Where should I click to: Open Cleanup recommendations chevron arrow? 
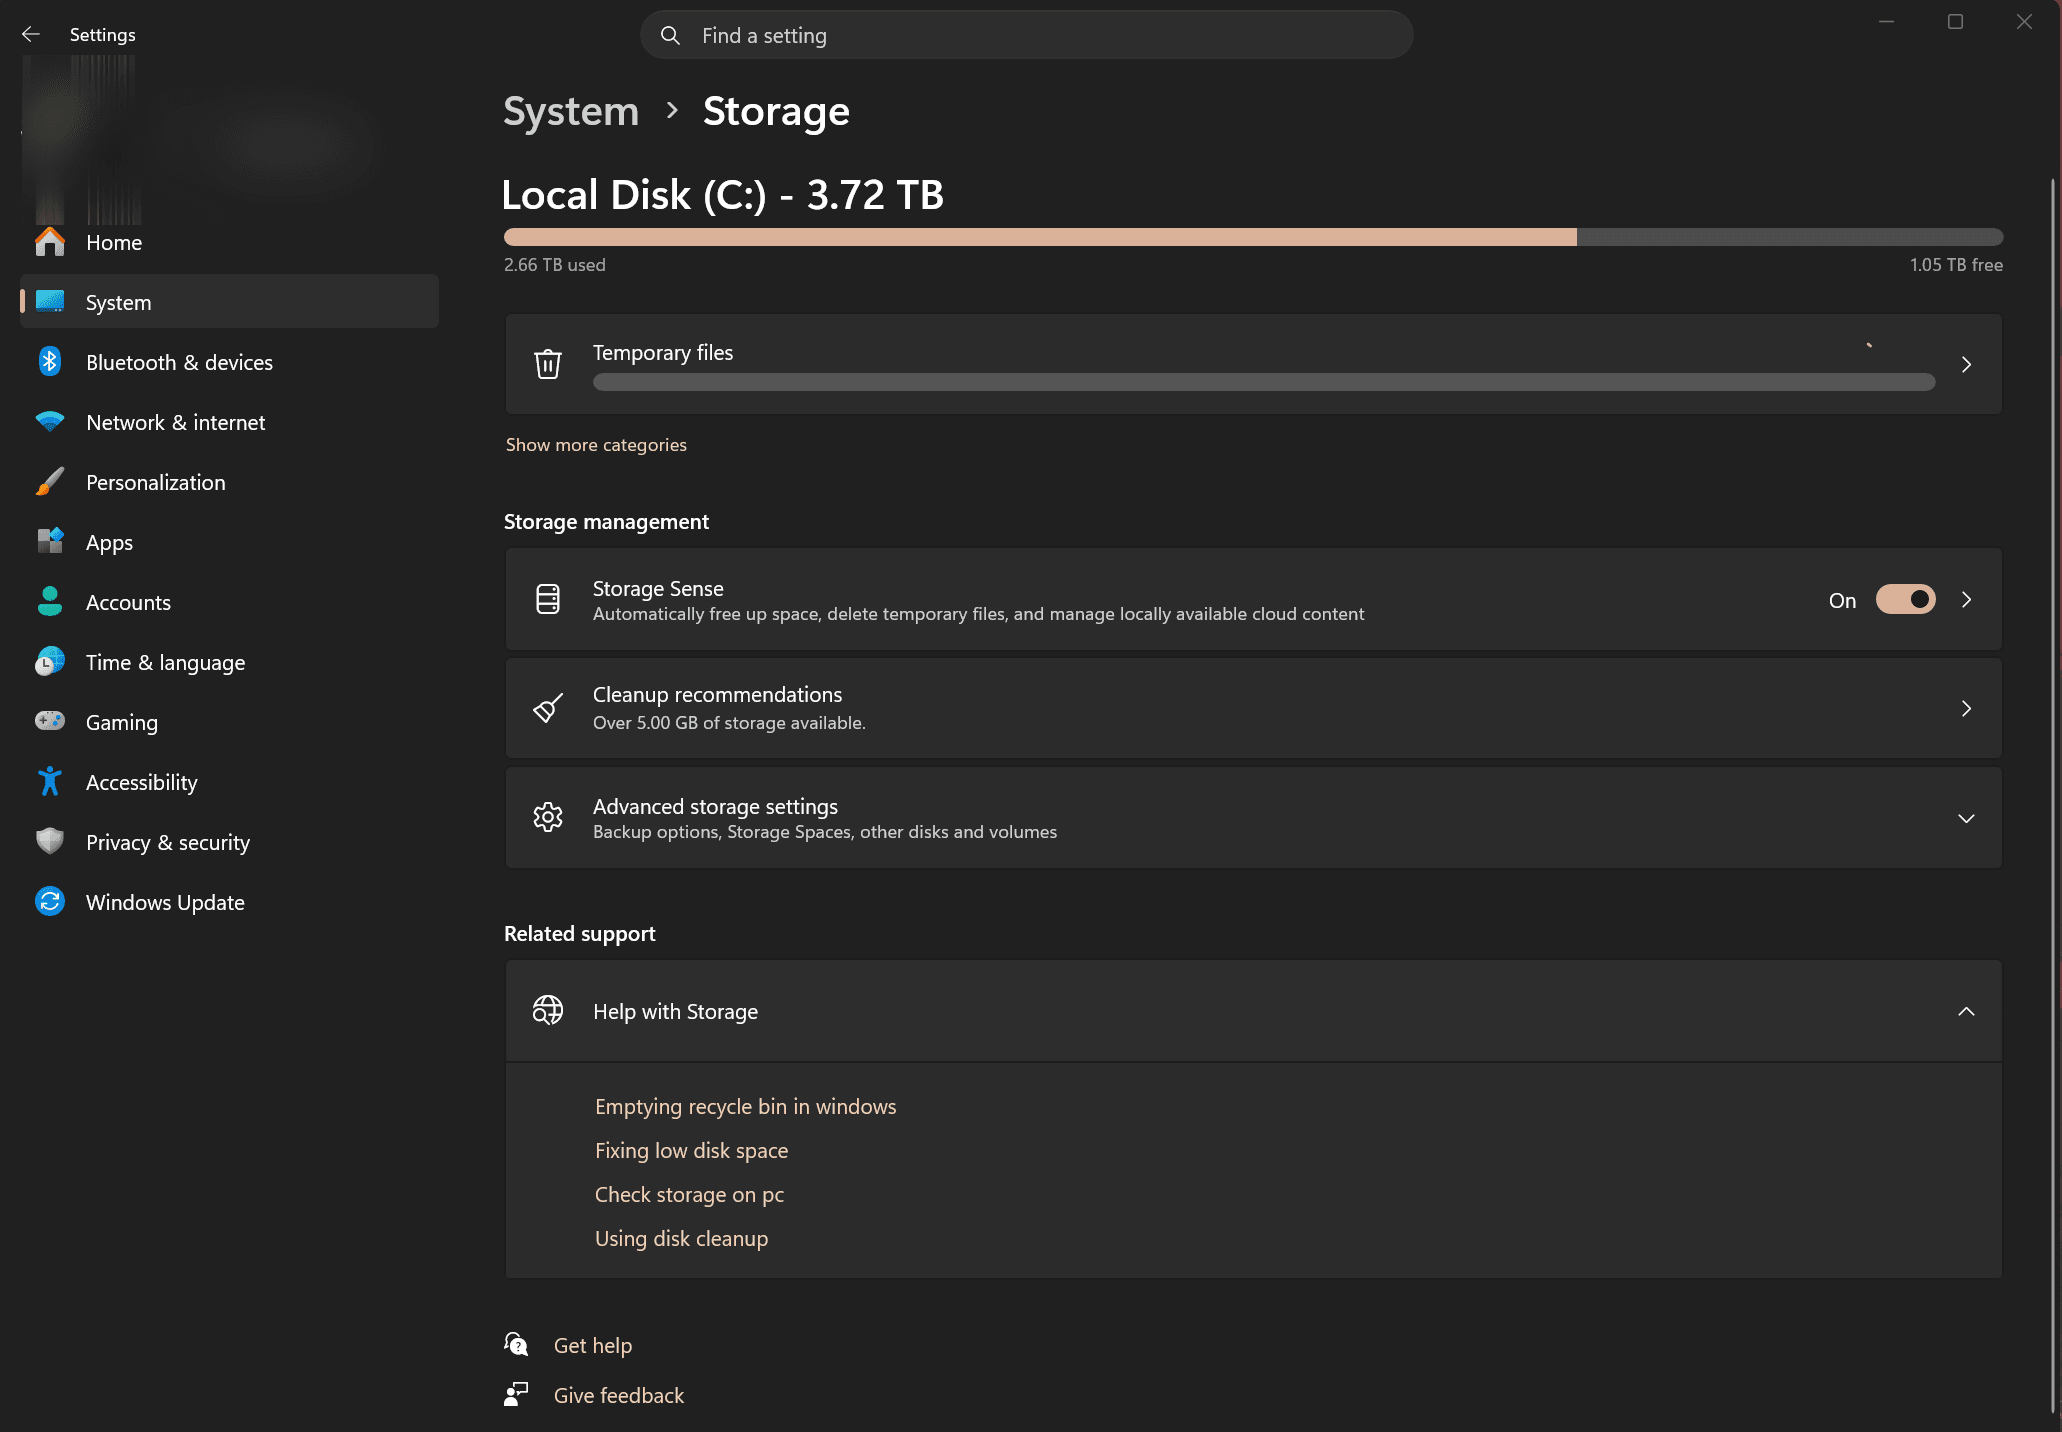(x=1966, y=709)
